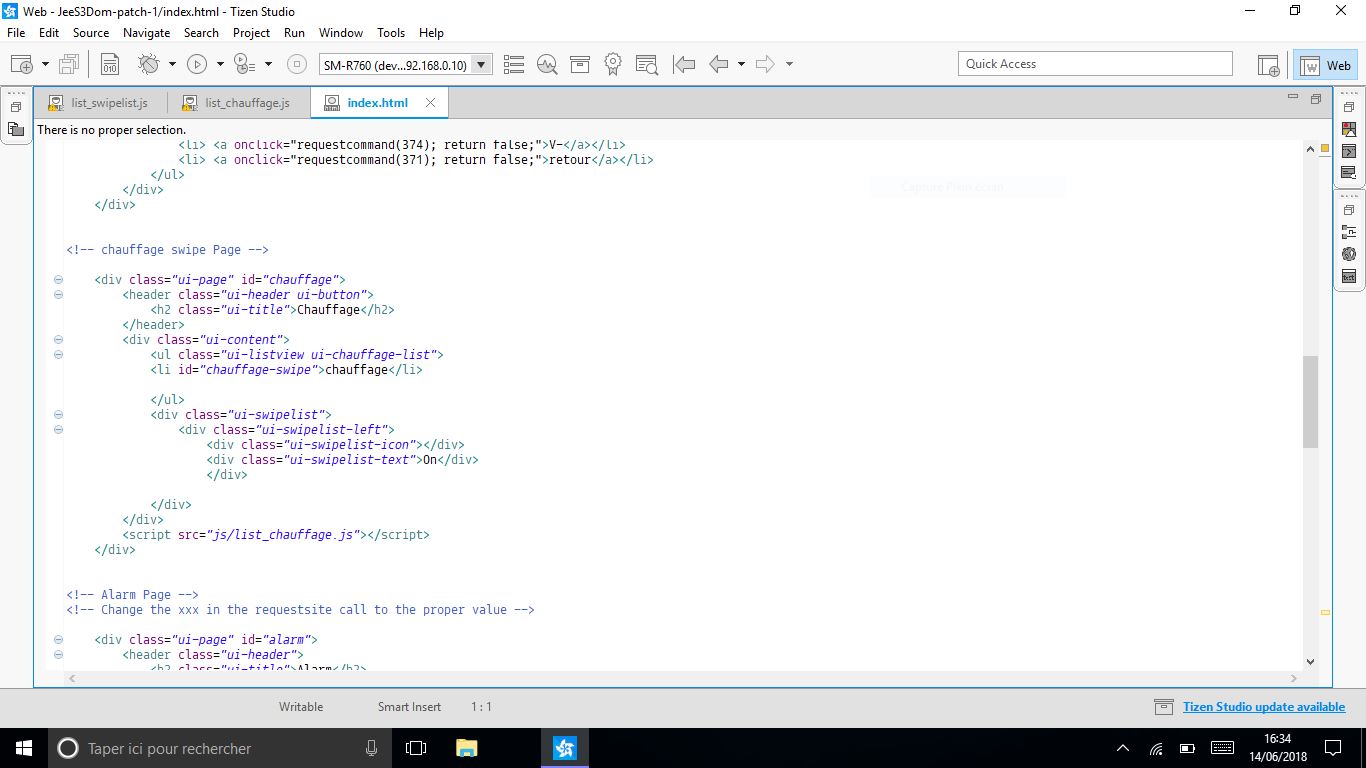Image resolution: width=1366 pixels, height=768 pixels.
Task: Click the package manager box icon
Action: (x=580, y=64)
